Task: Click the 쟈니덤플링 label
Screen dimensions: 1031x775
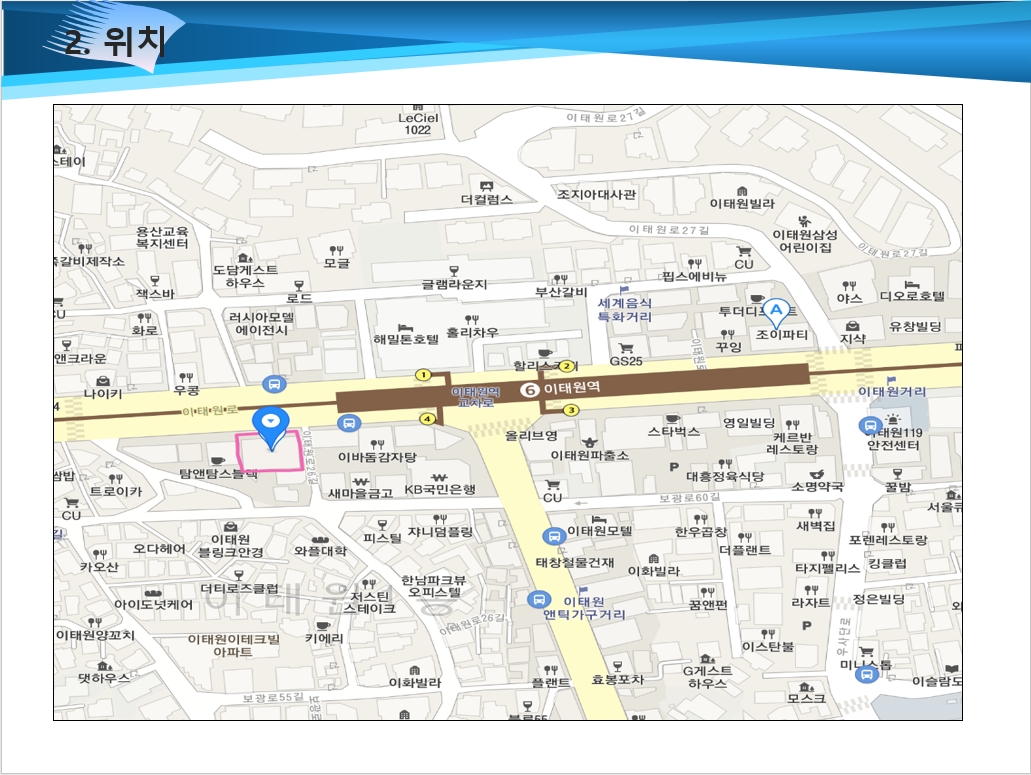Action: pyautogui.click(x=441, y=532)
